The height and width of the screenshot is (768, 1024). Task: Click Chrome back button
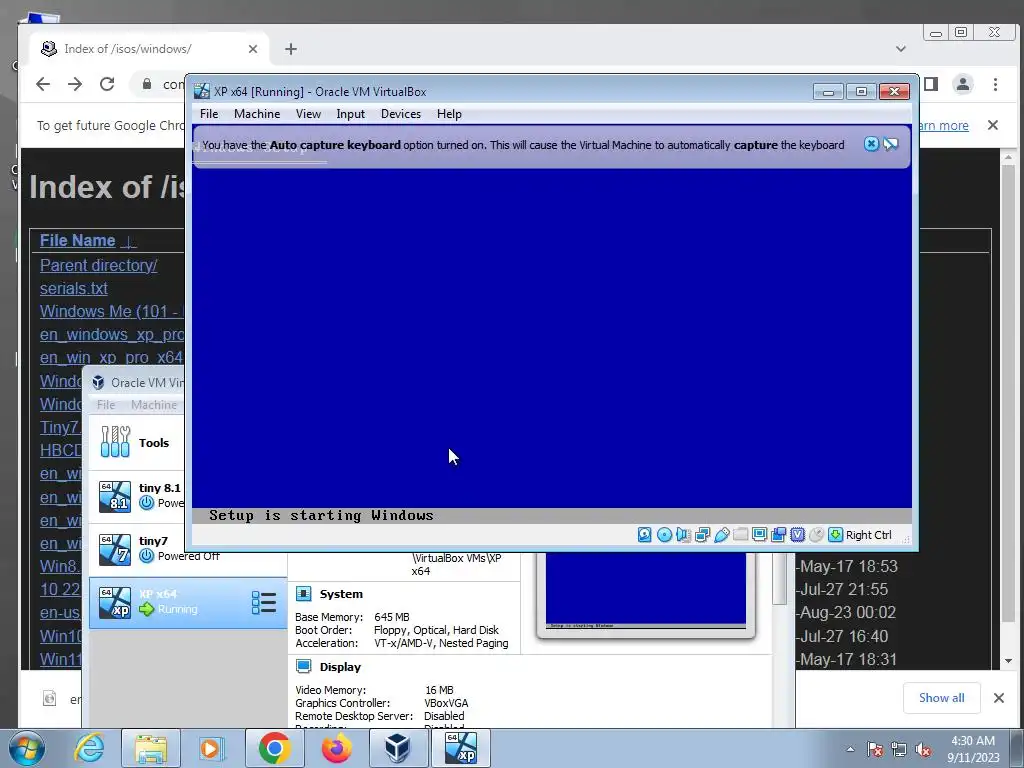click(x=43, y=84)
